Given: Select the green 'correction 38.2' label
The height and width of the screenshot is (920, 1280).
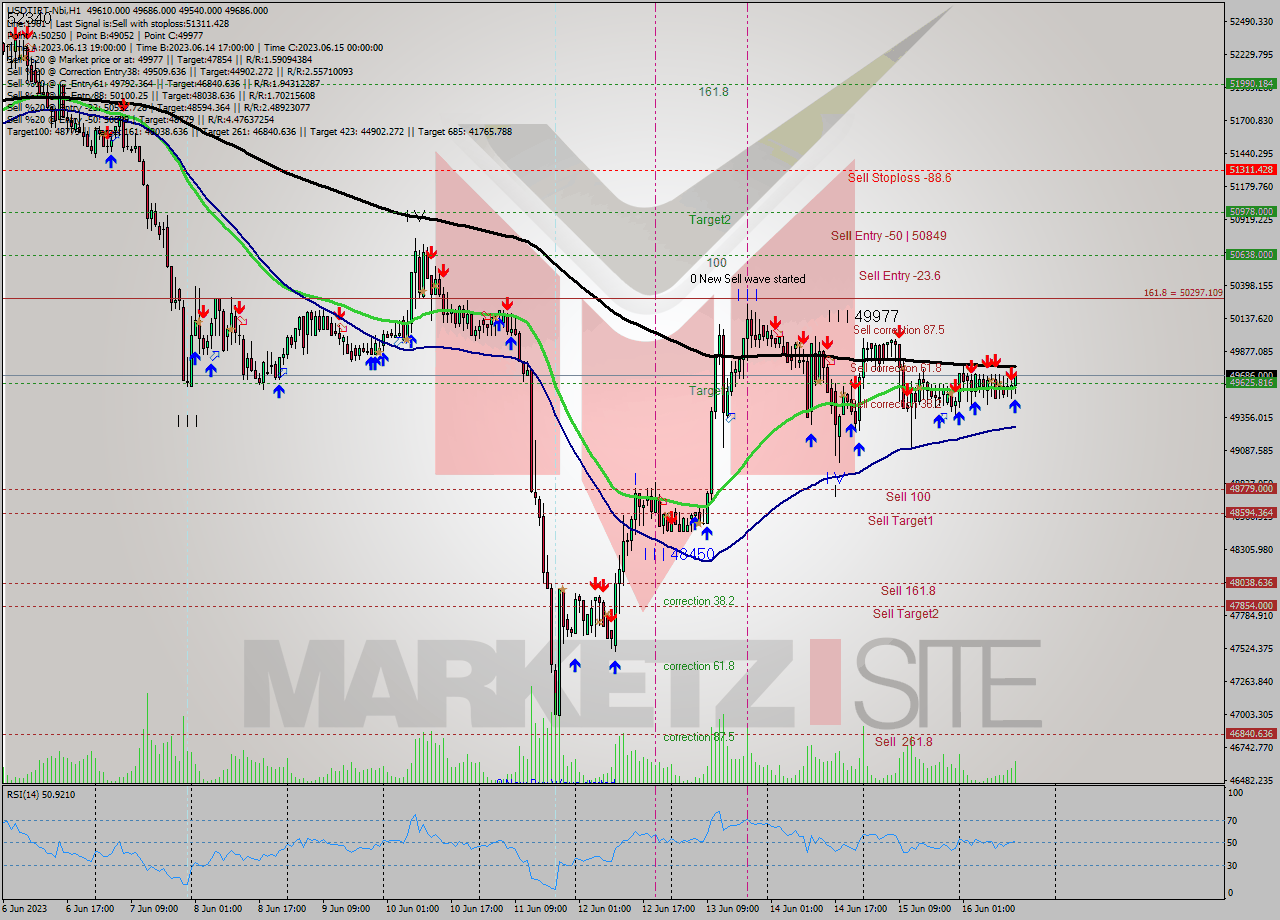Looking at the screenshot, I should (699, 601).
